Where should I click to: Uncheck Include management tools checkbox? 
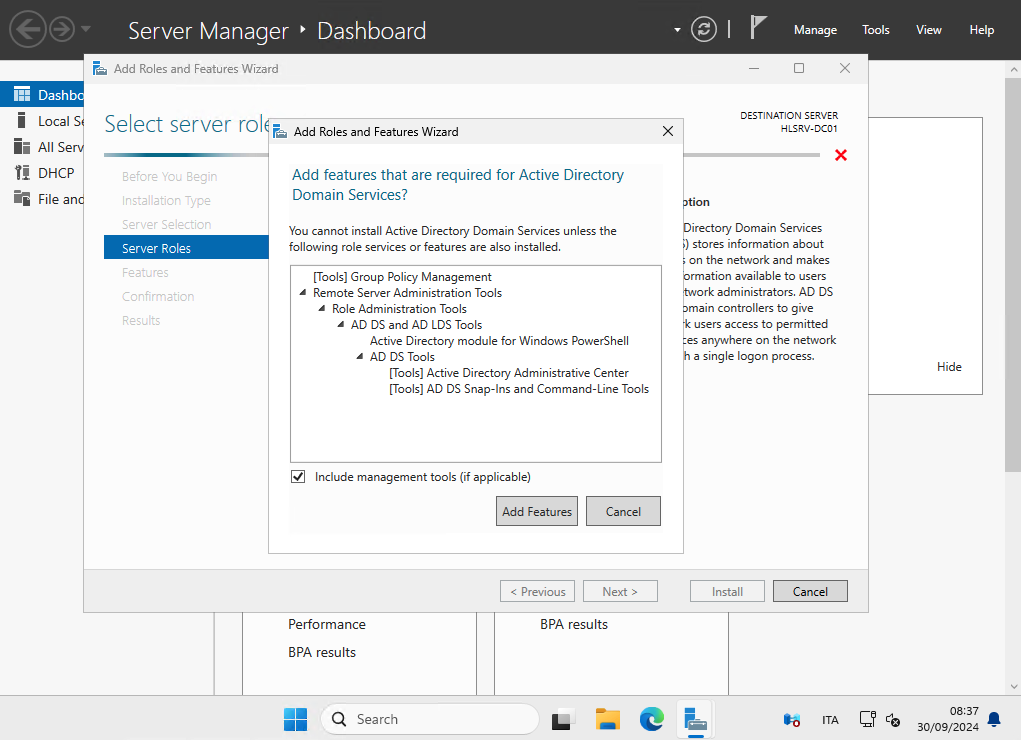[x=298, y=477]
